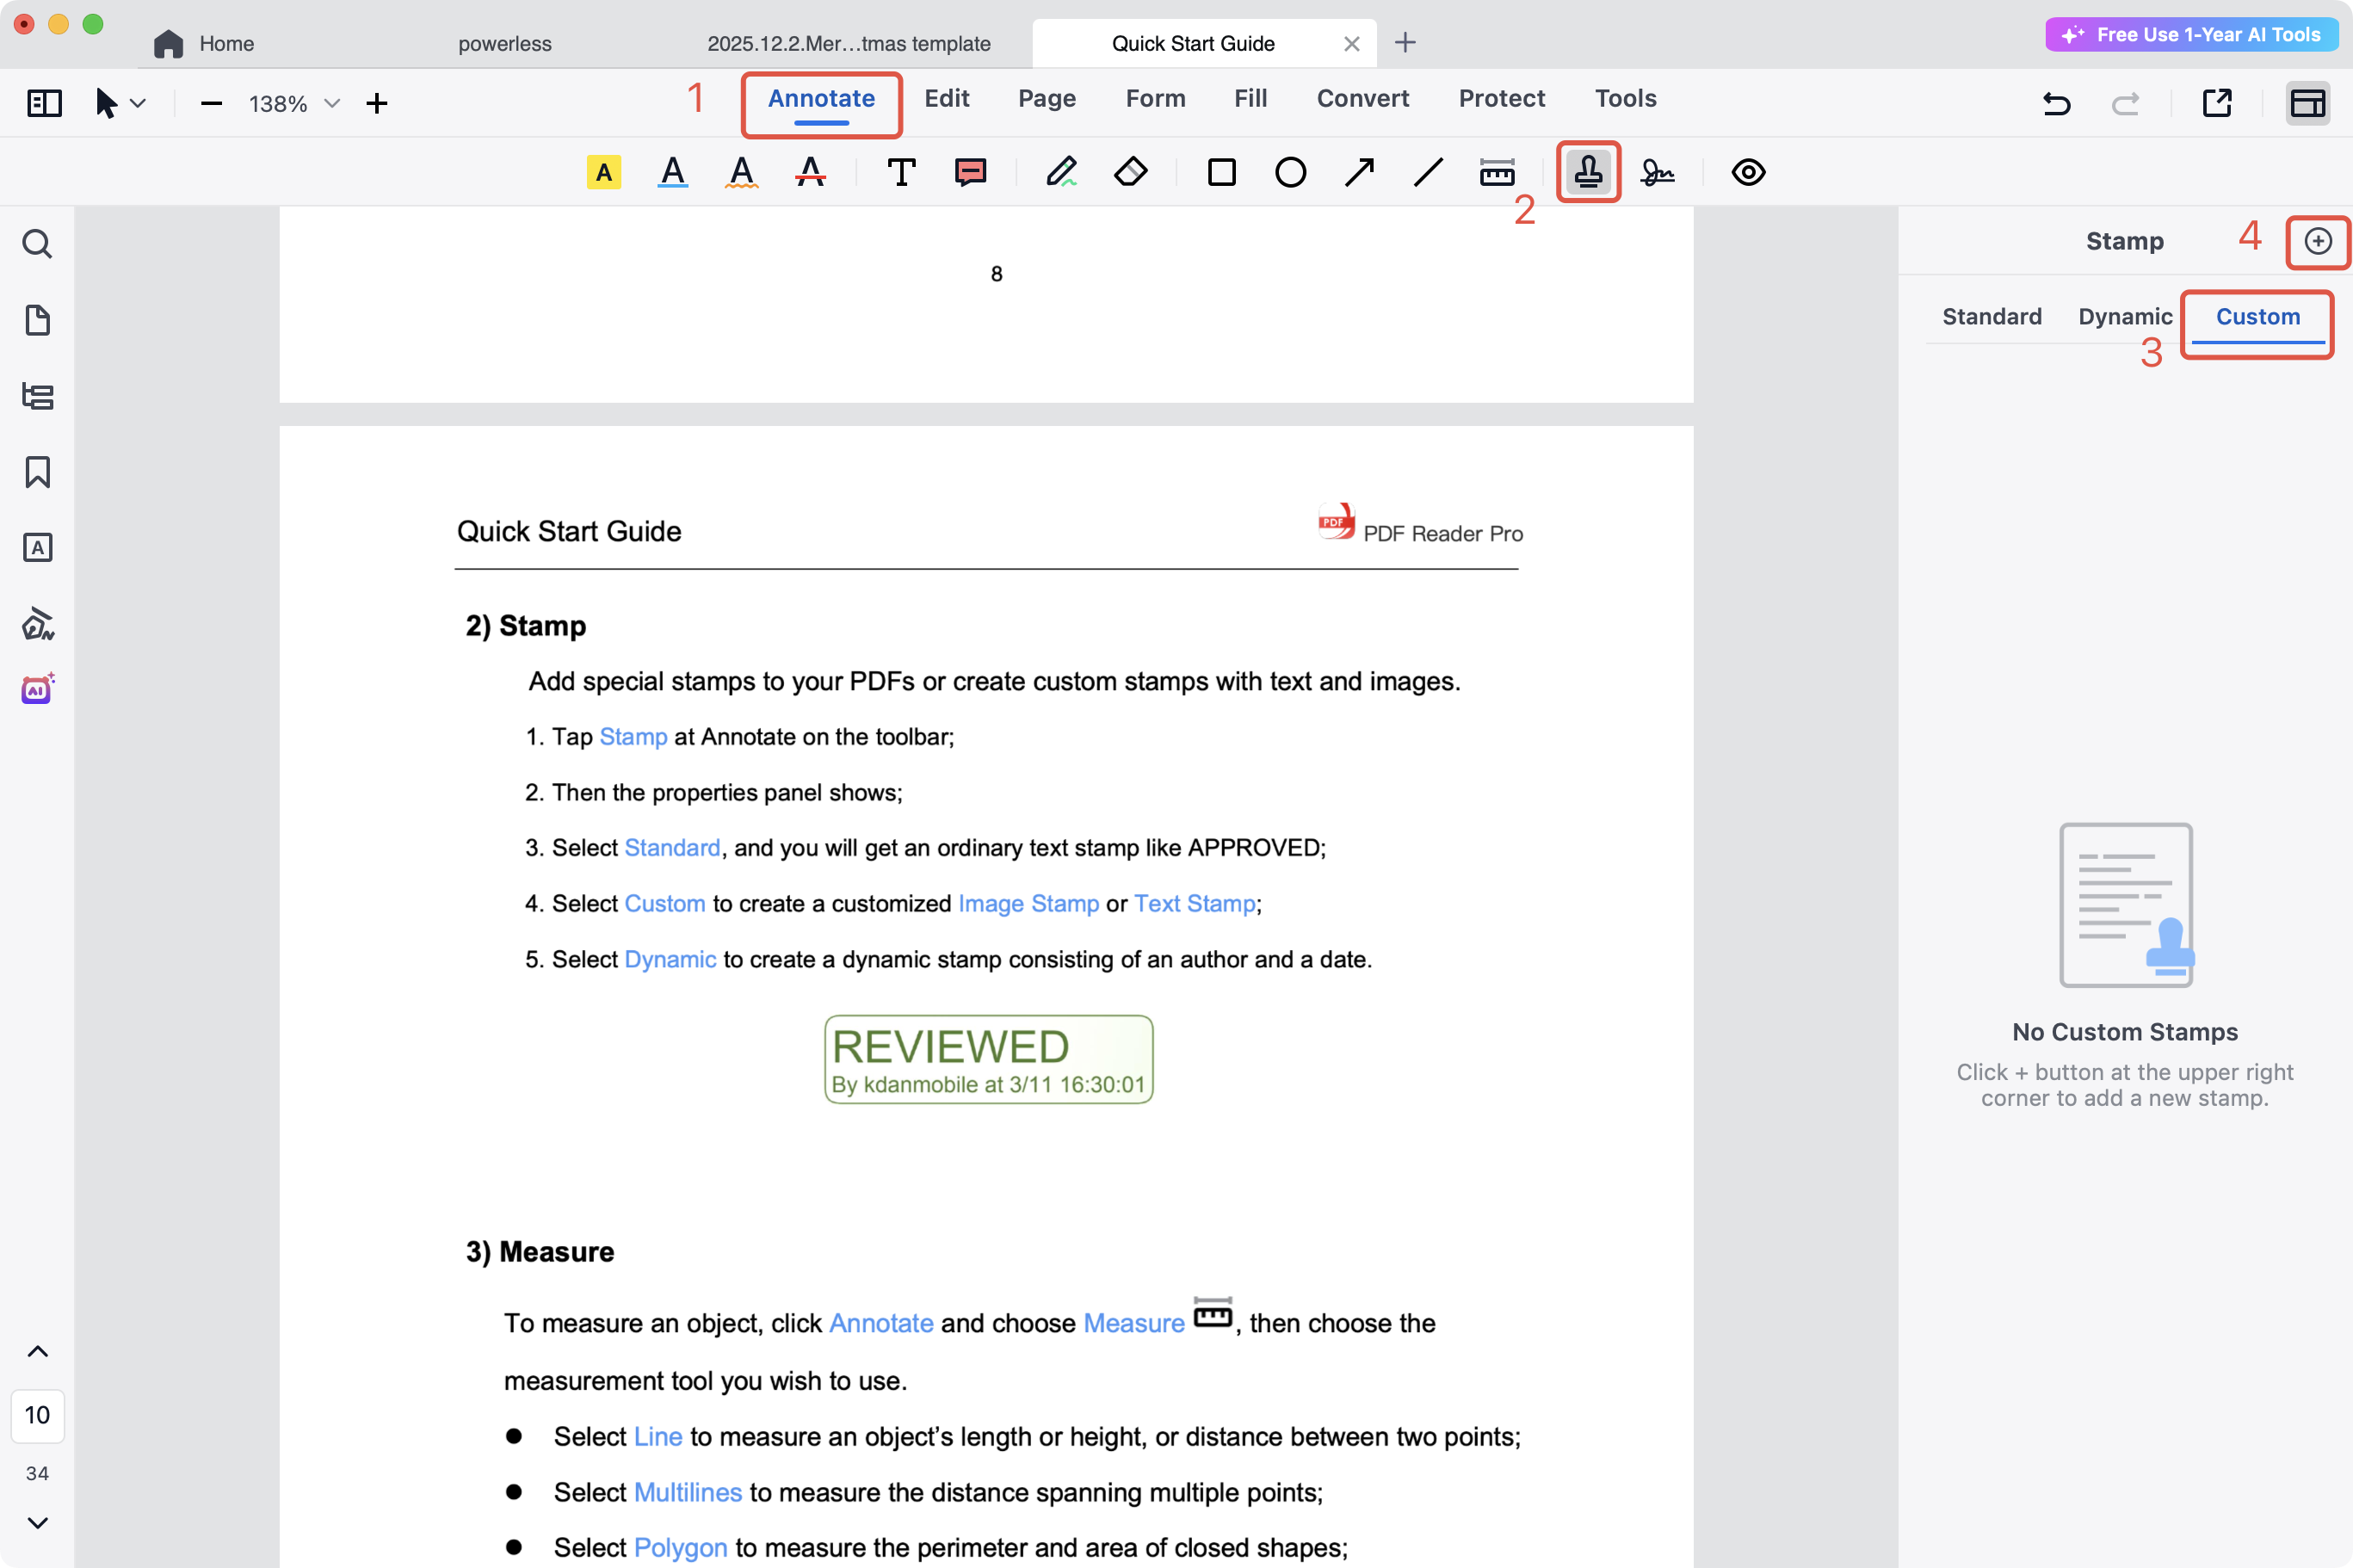Select the Freehand pen ink tool
The width and height of the screenshot is (2353, 1568).
click(x=1061, y=172)
